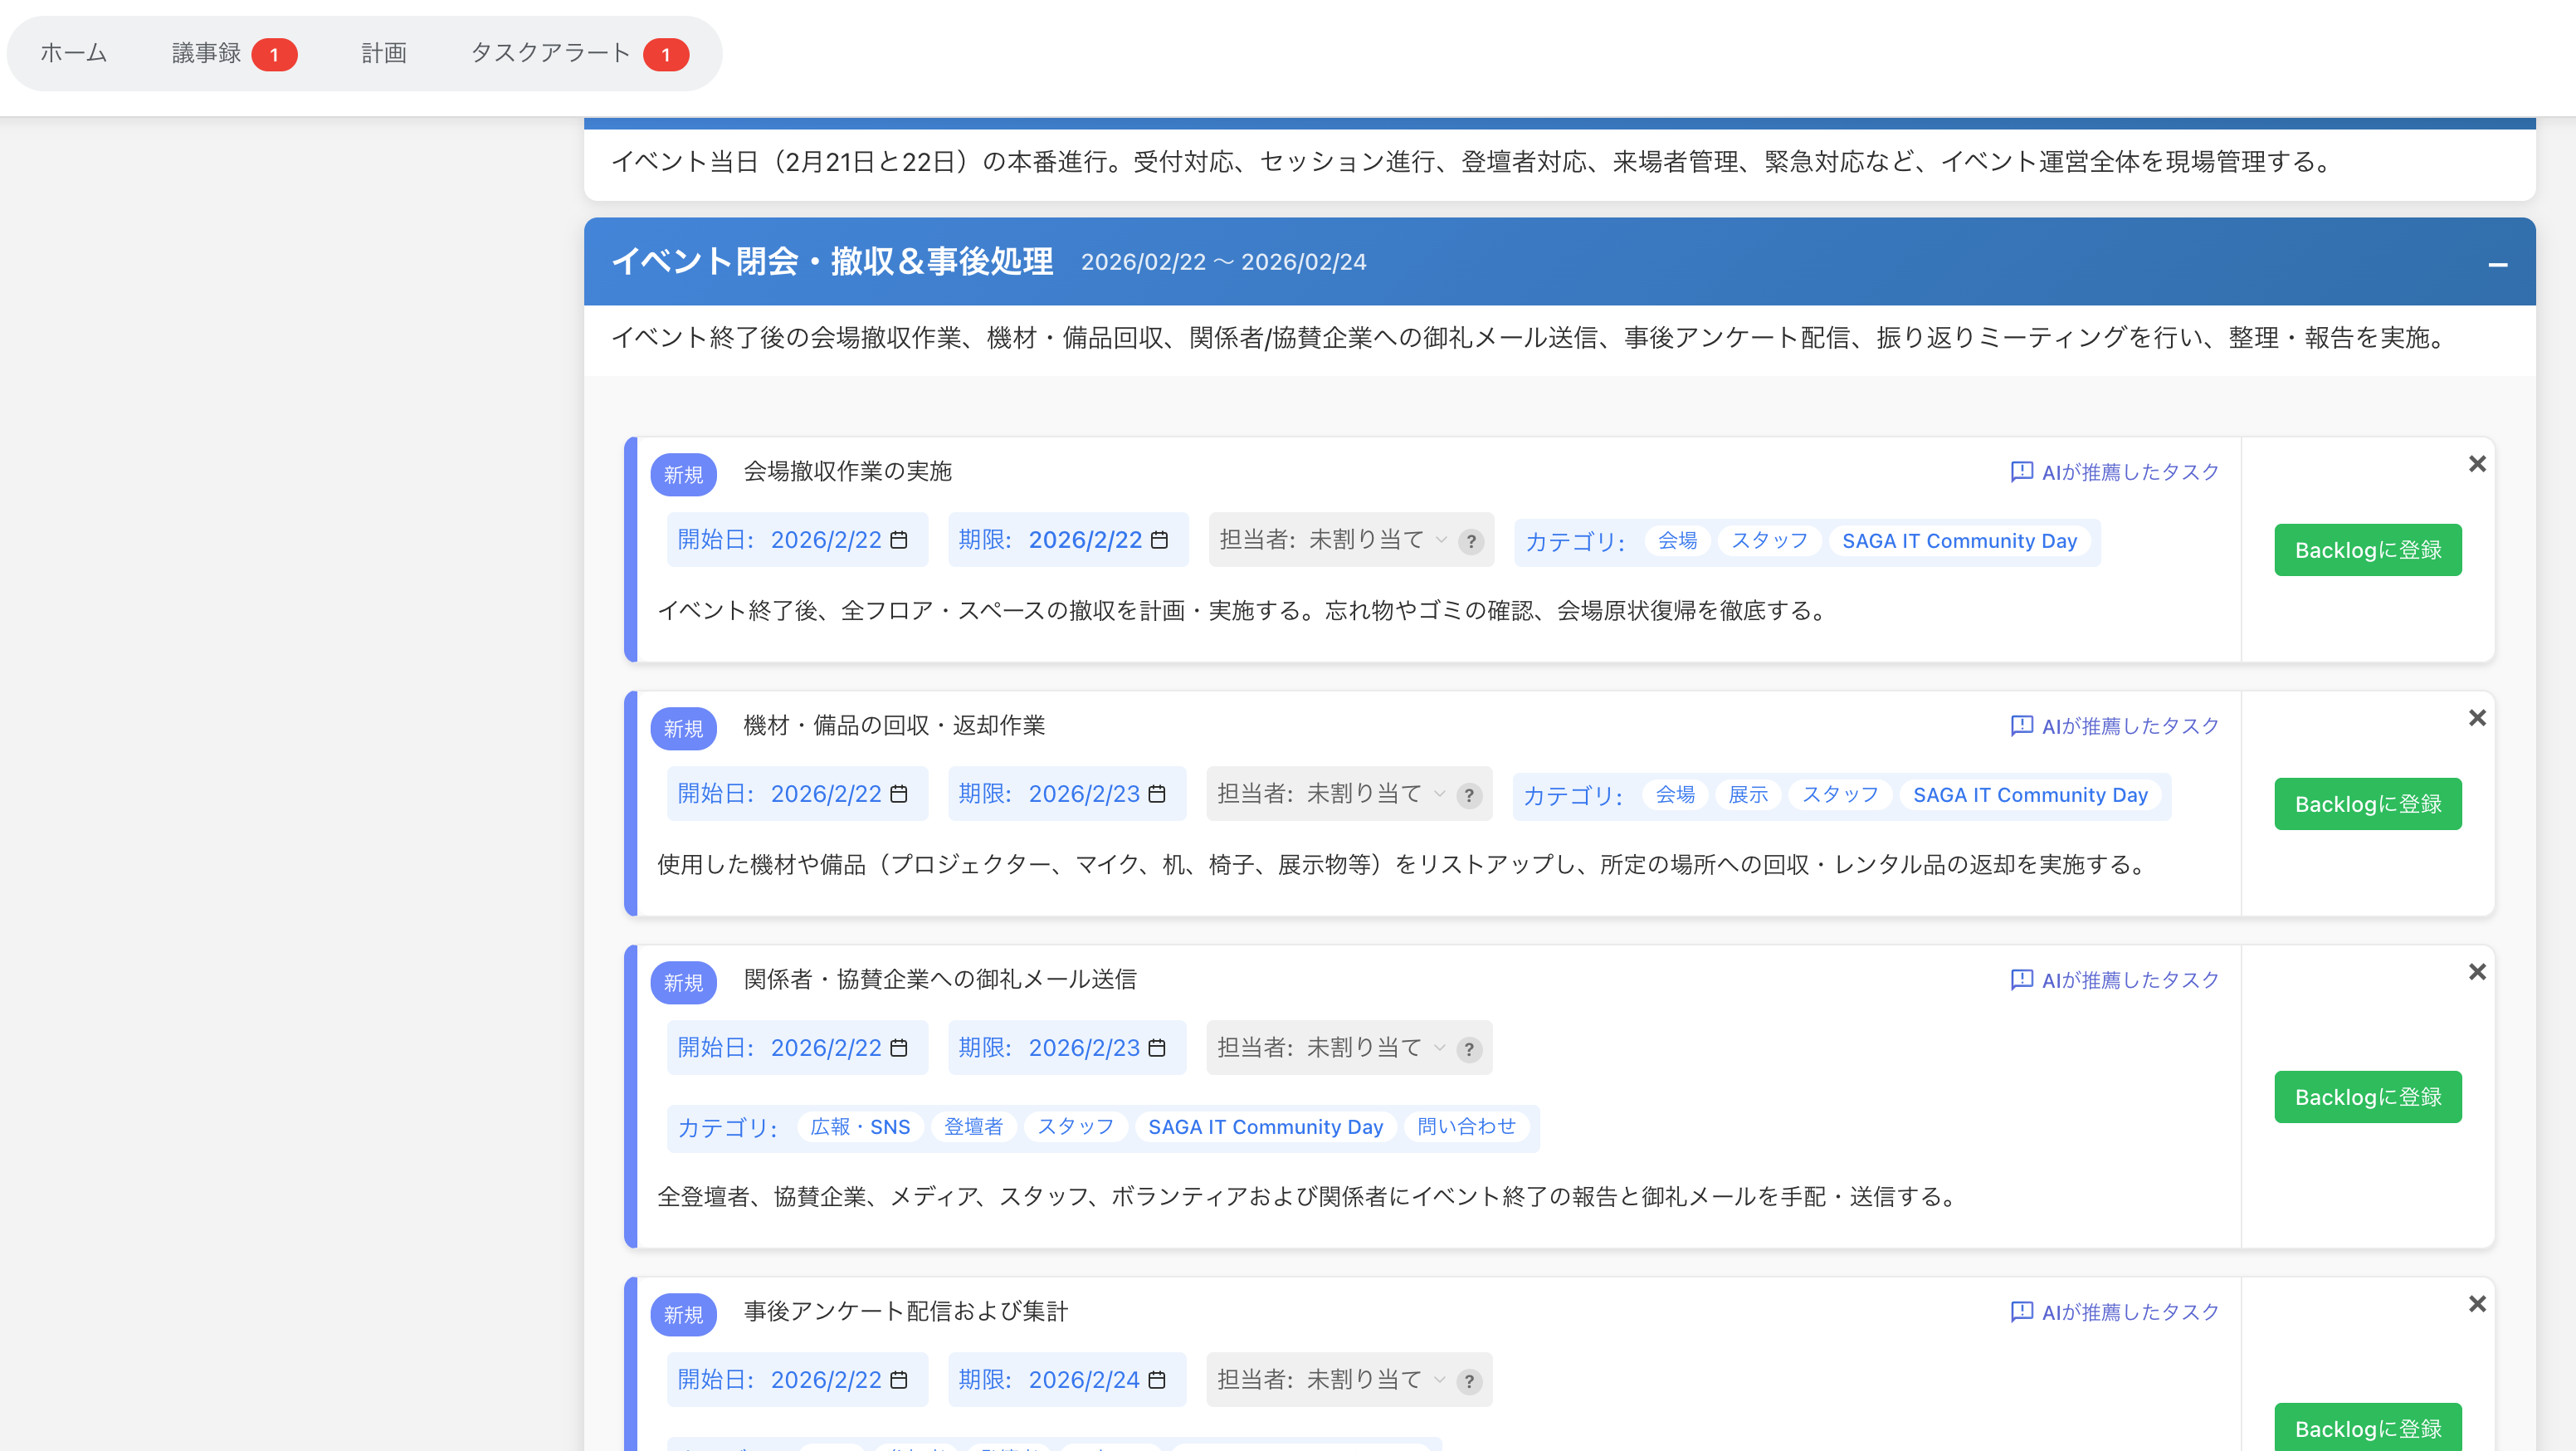
Task: Dismiss the 事後アンケート配信および集計 task card
Action: tap(2477, 1304)
